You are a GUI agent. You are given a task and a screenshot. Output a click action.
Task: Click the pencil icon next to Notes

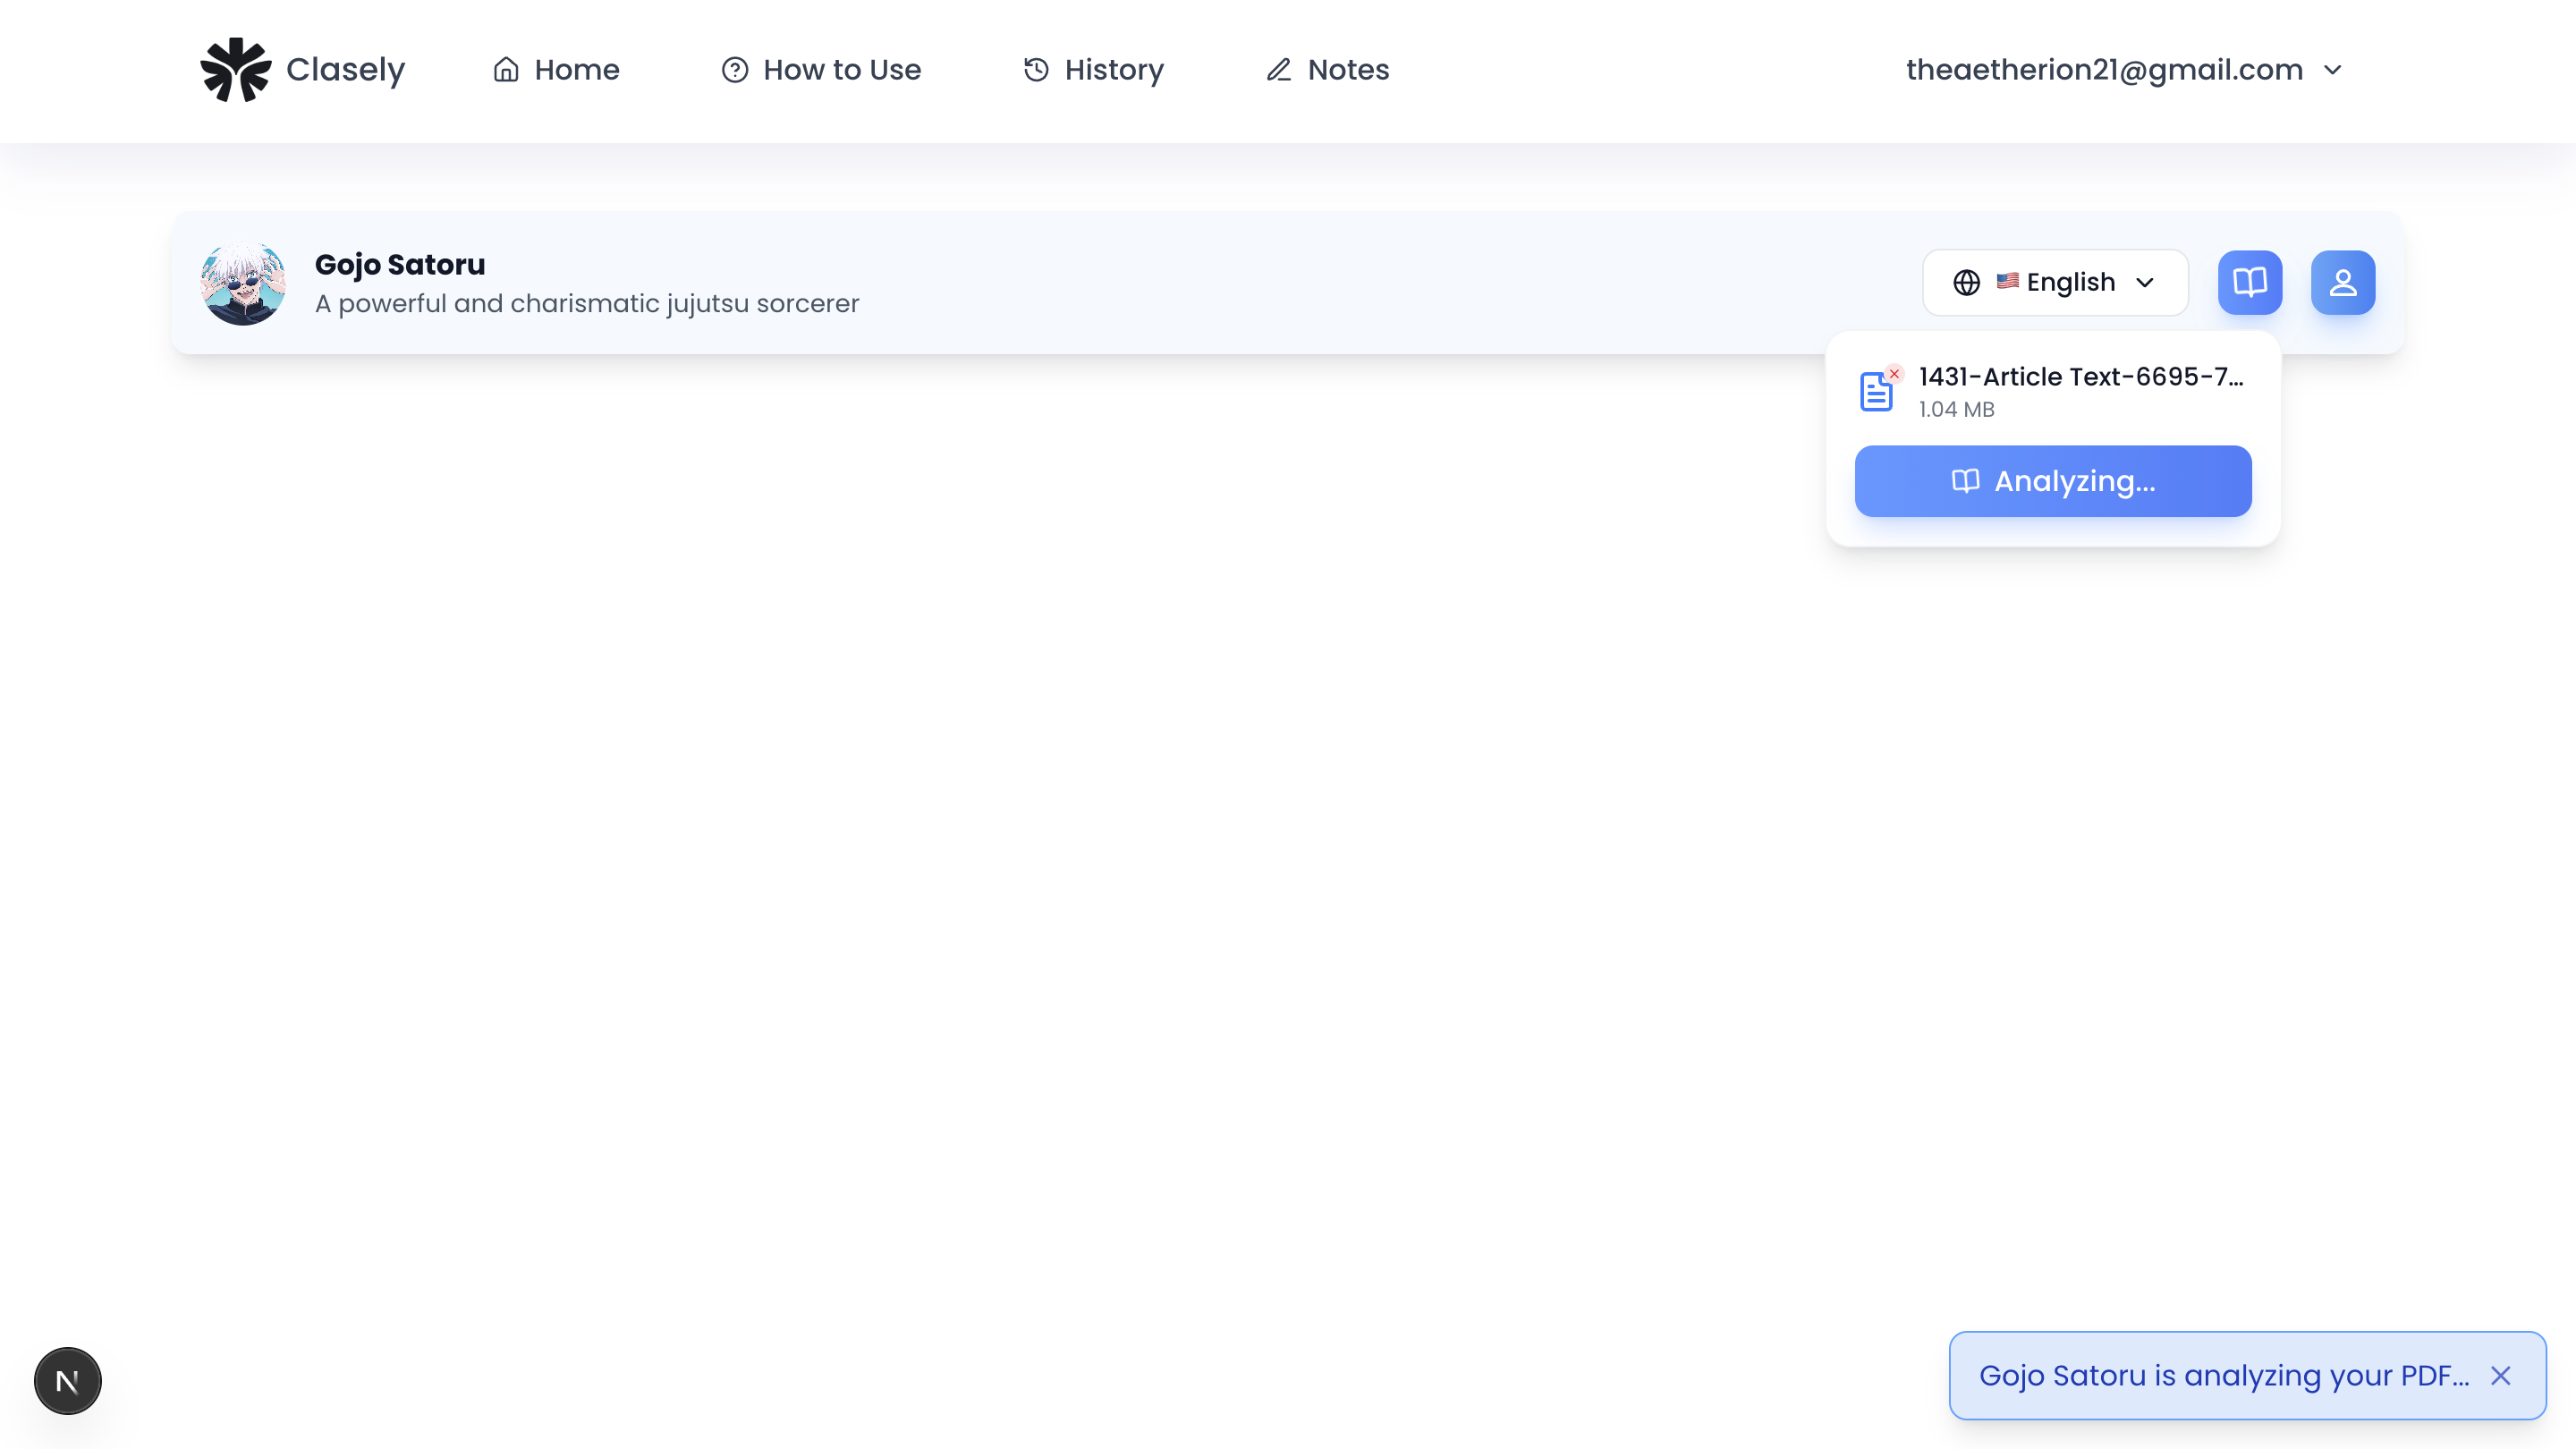1279,70
